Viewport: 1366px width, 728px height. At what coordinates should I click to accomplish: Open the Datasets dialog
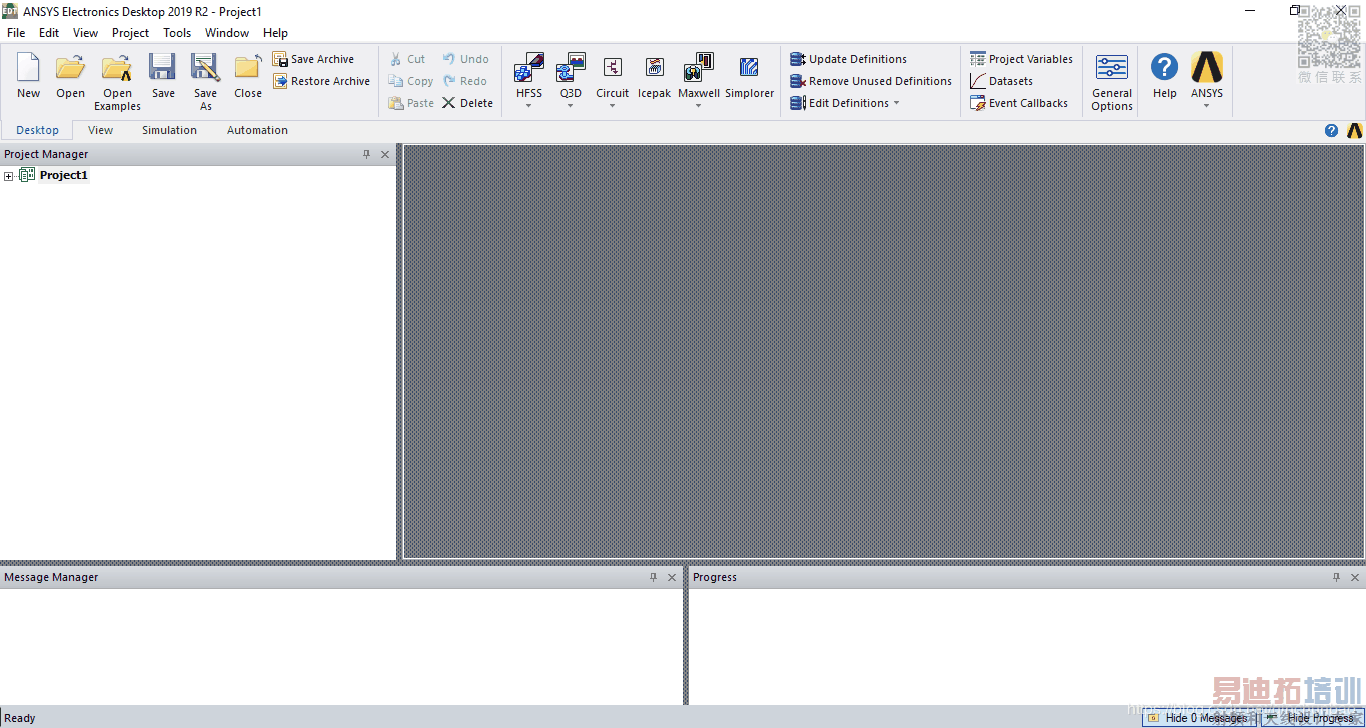click(1001, 81)
